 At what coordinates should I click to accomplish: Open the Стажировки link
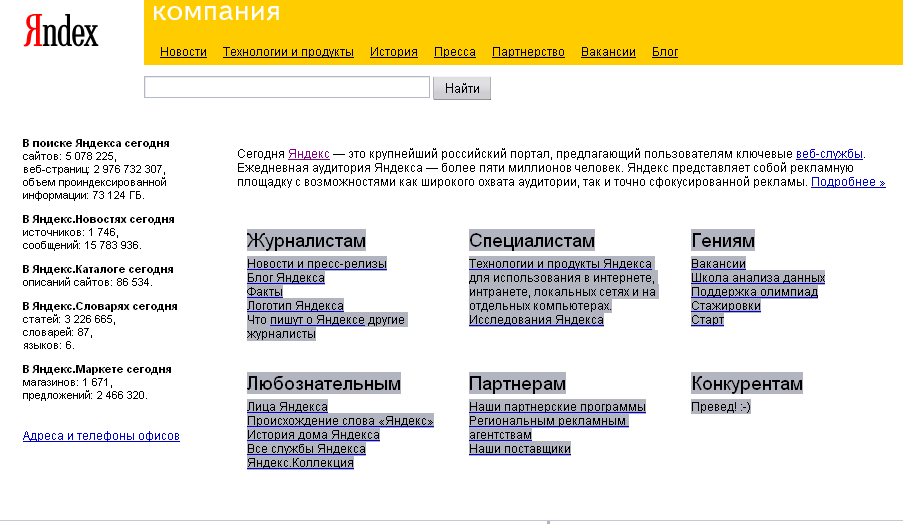coord(726,306)
